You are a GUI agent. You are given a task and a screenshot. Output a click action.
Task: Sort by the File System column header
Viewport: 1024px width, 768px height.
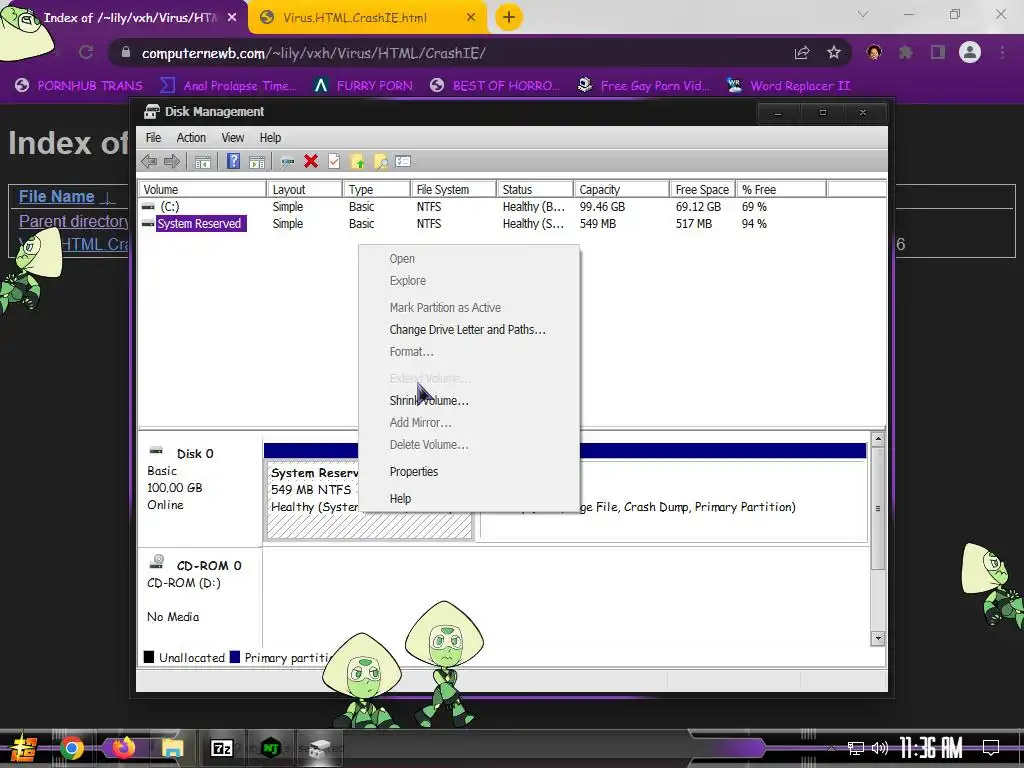click(453, 189)
